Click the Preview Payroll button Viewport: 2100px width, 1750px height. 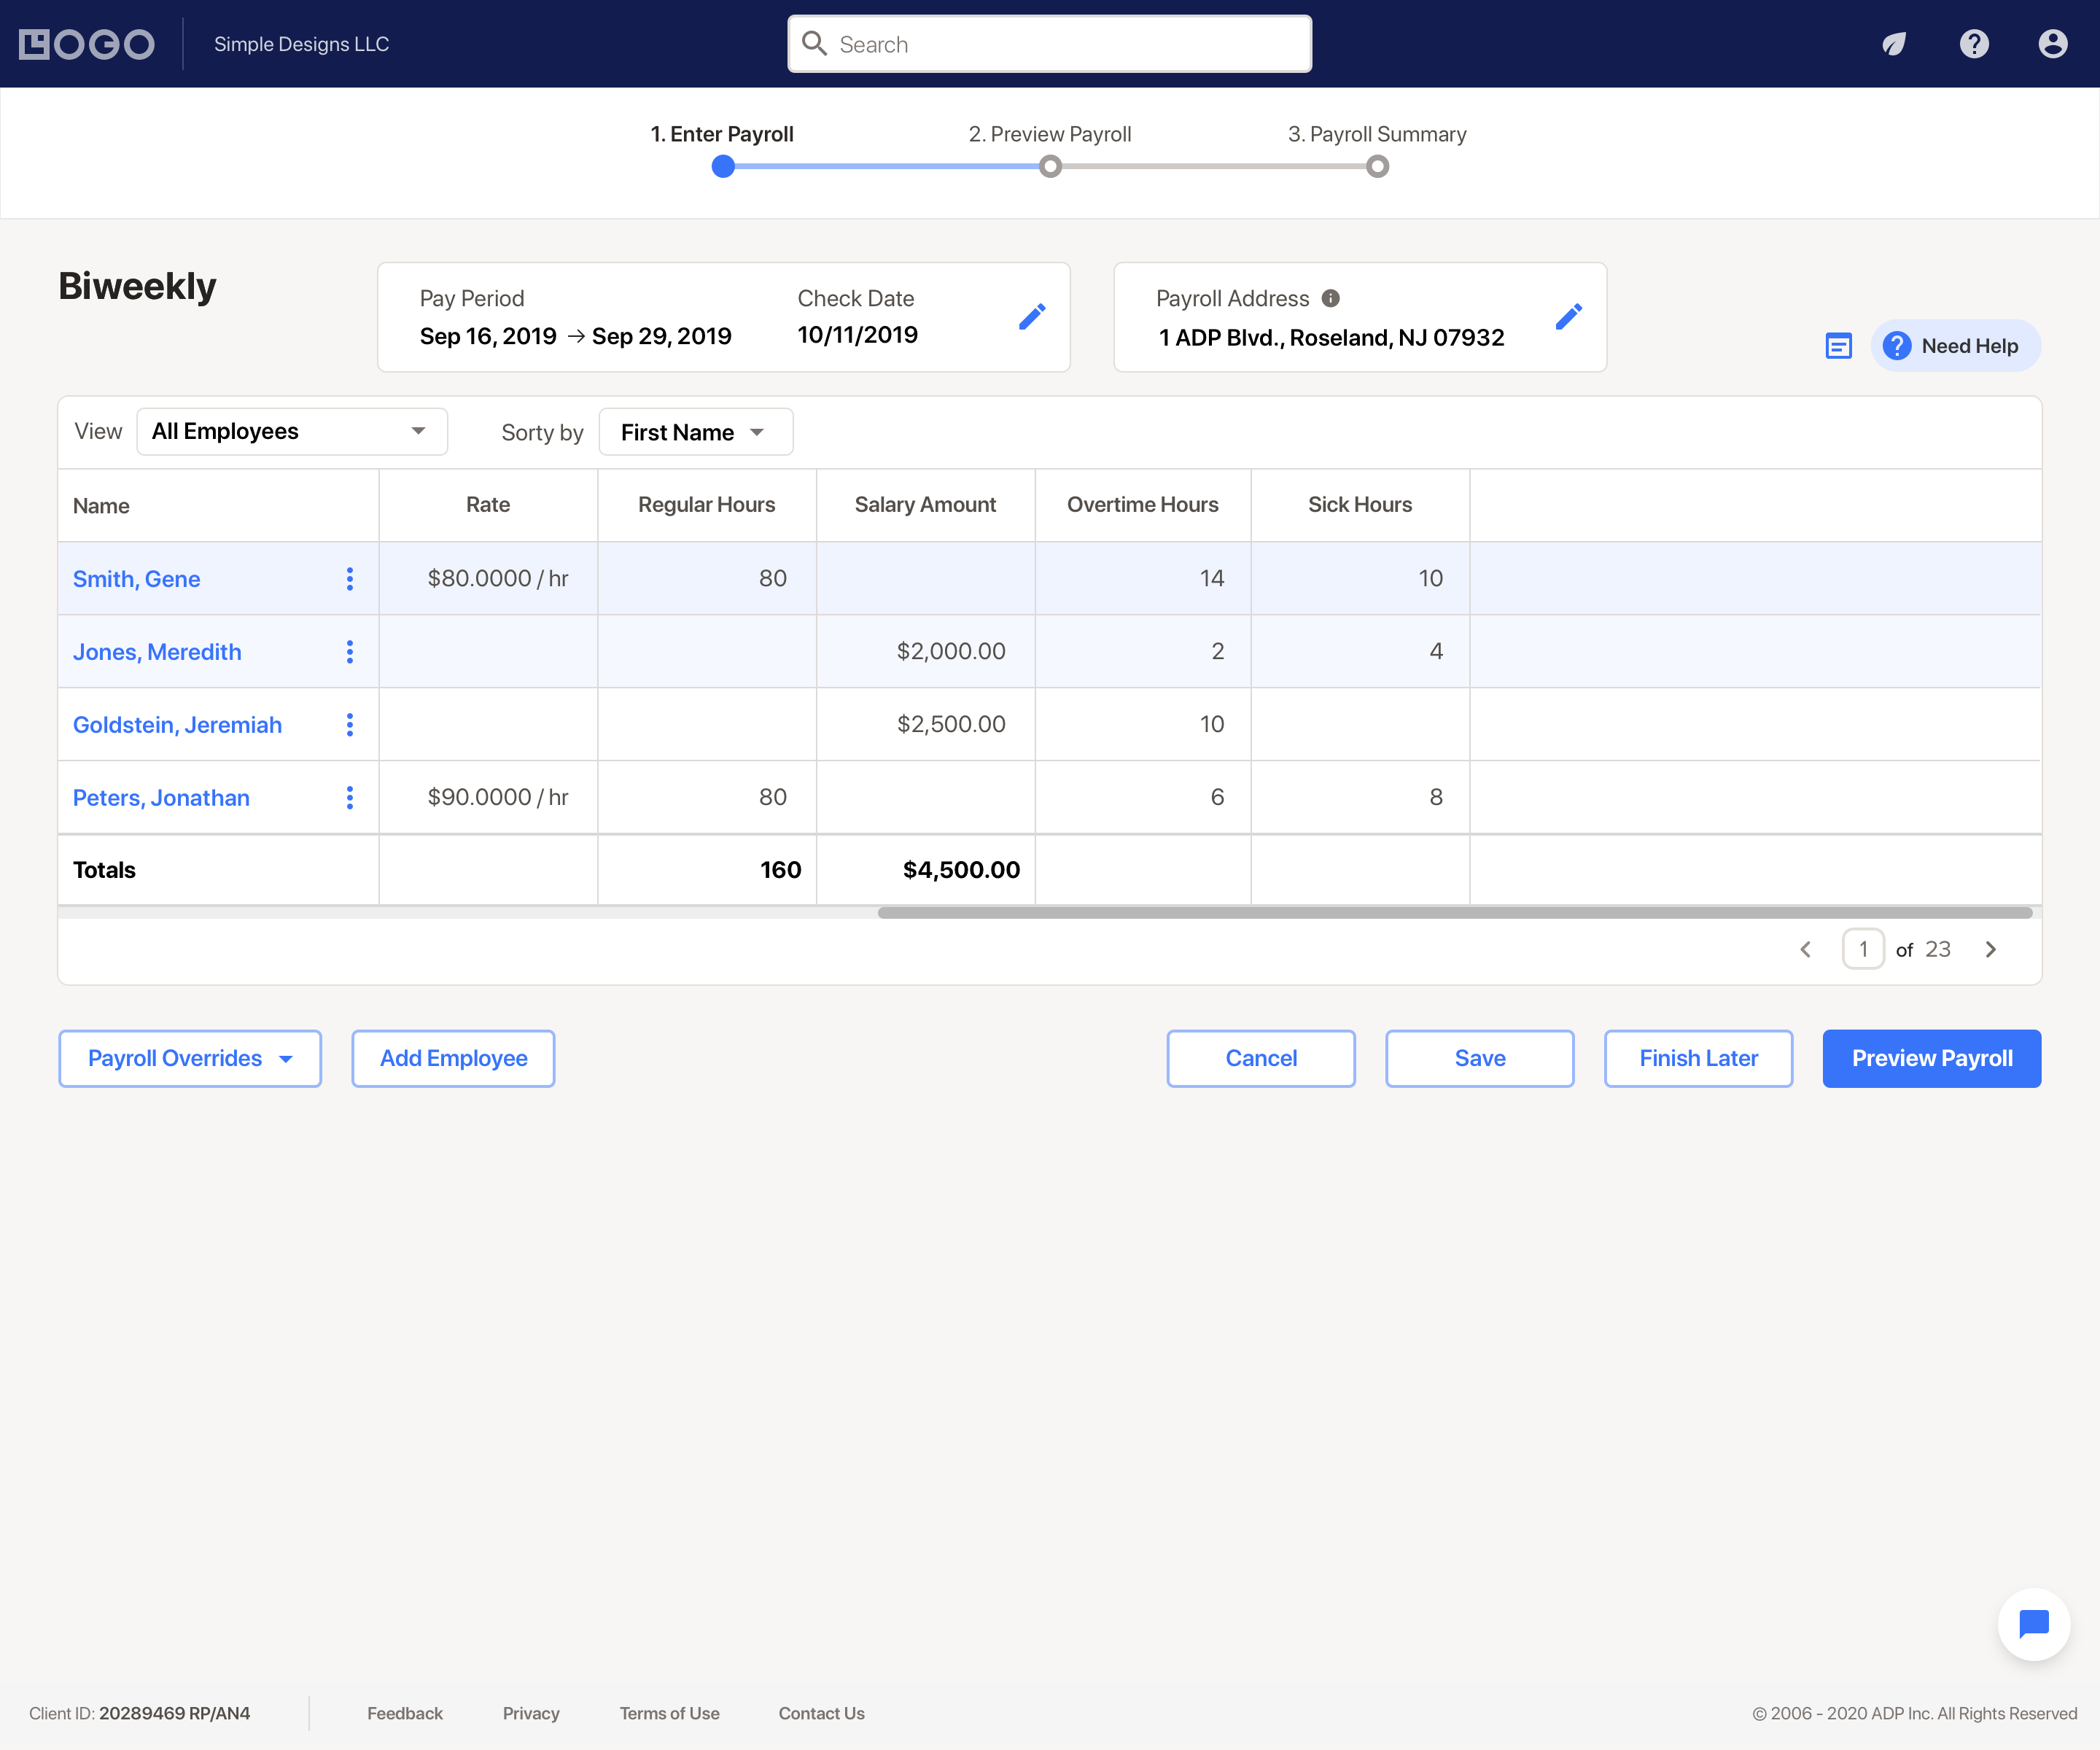coord(1931,1058)
